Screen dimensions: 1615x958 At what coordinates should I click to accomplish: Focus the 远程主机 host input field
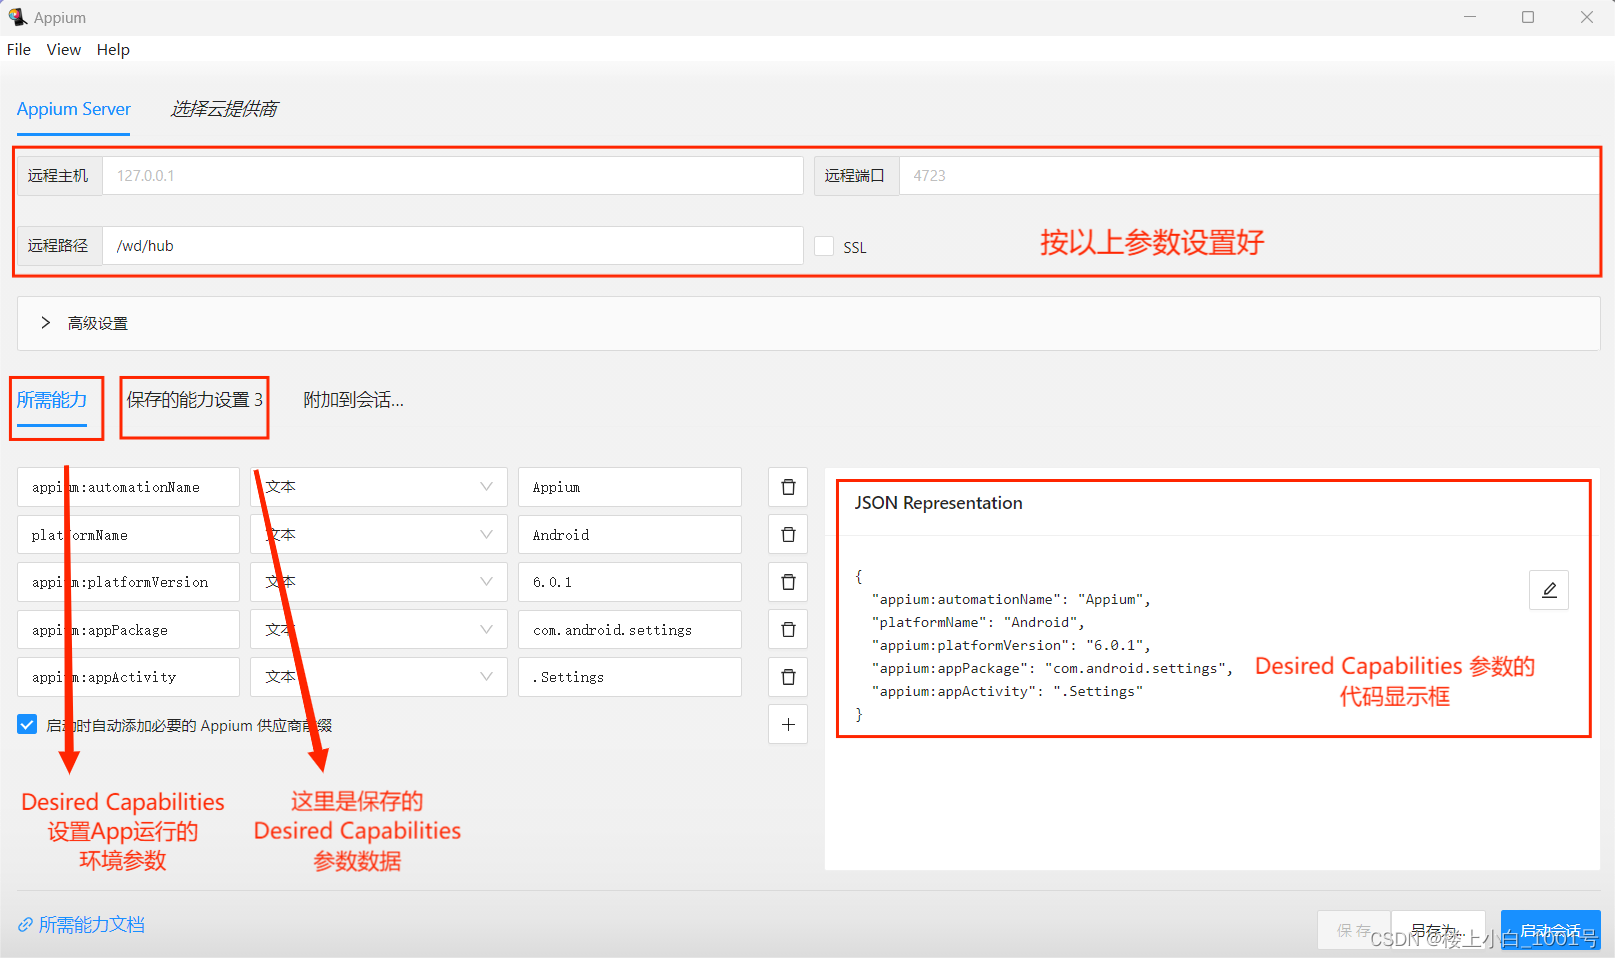pyautogui.click(x=453, y=175)
